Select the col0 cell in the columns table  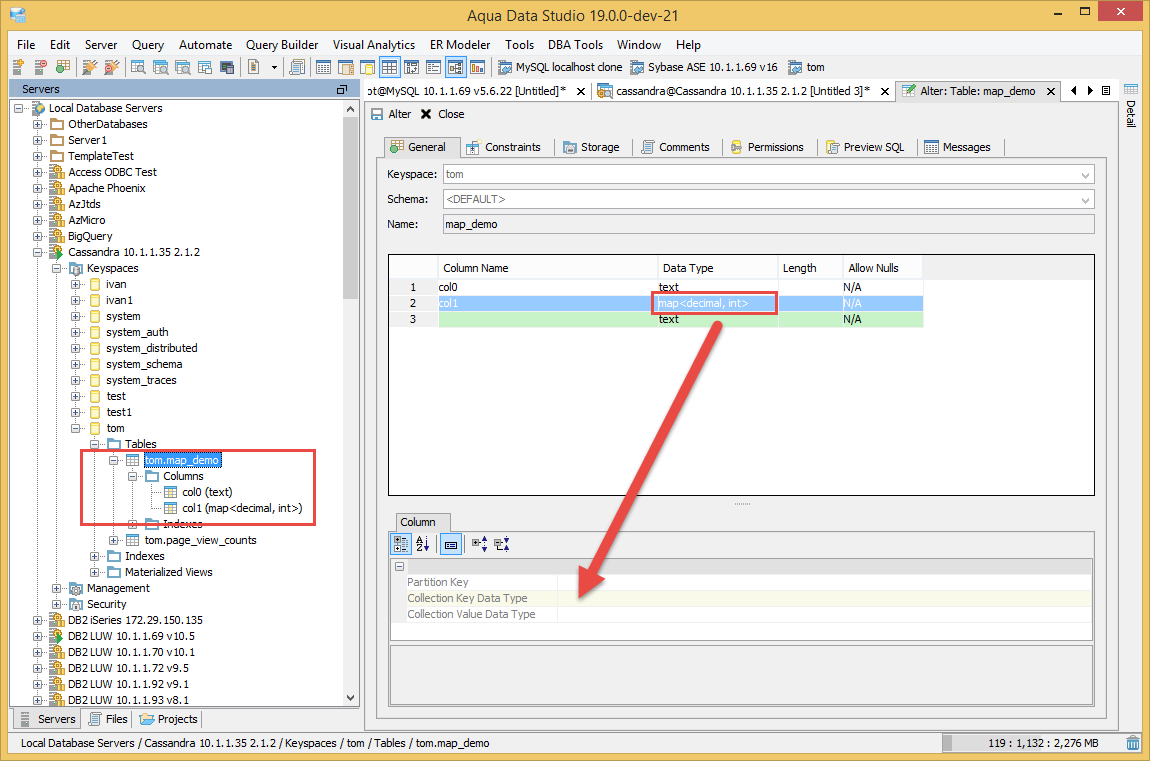coord(548,287)
